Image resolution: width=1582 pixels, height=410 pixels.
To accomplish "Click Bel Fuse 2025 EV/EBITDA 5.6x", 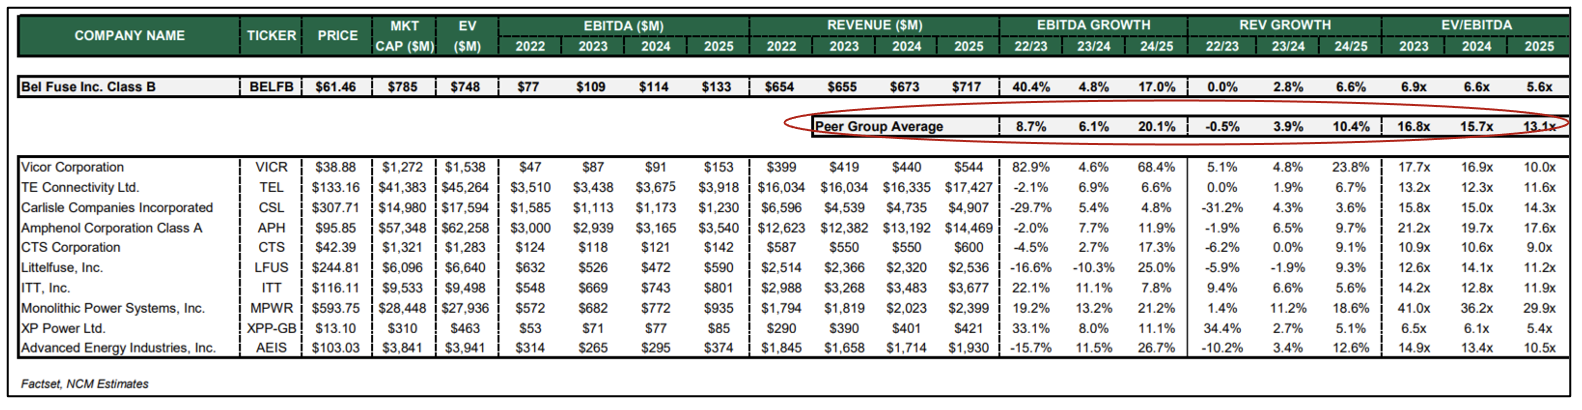I will click(x=1540, y=87).
